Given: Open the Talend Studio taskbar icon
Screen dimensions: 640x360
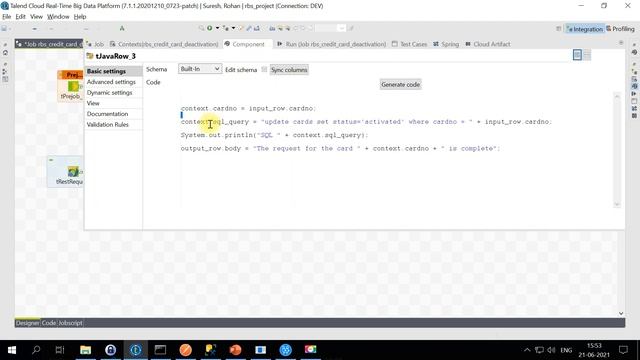Looking at the screenshot, I should [x=136, y=350].
